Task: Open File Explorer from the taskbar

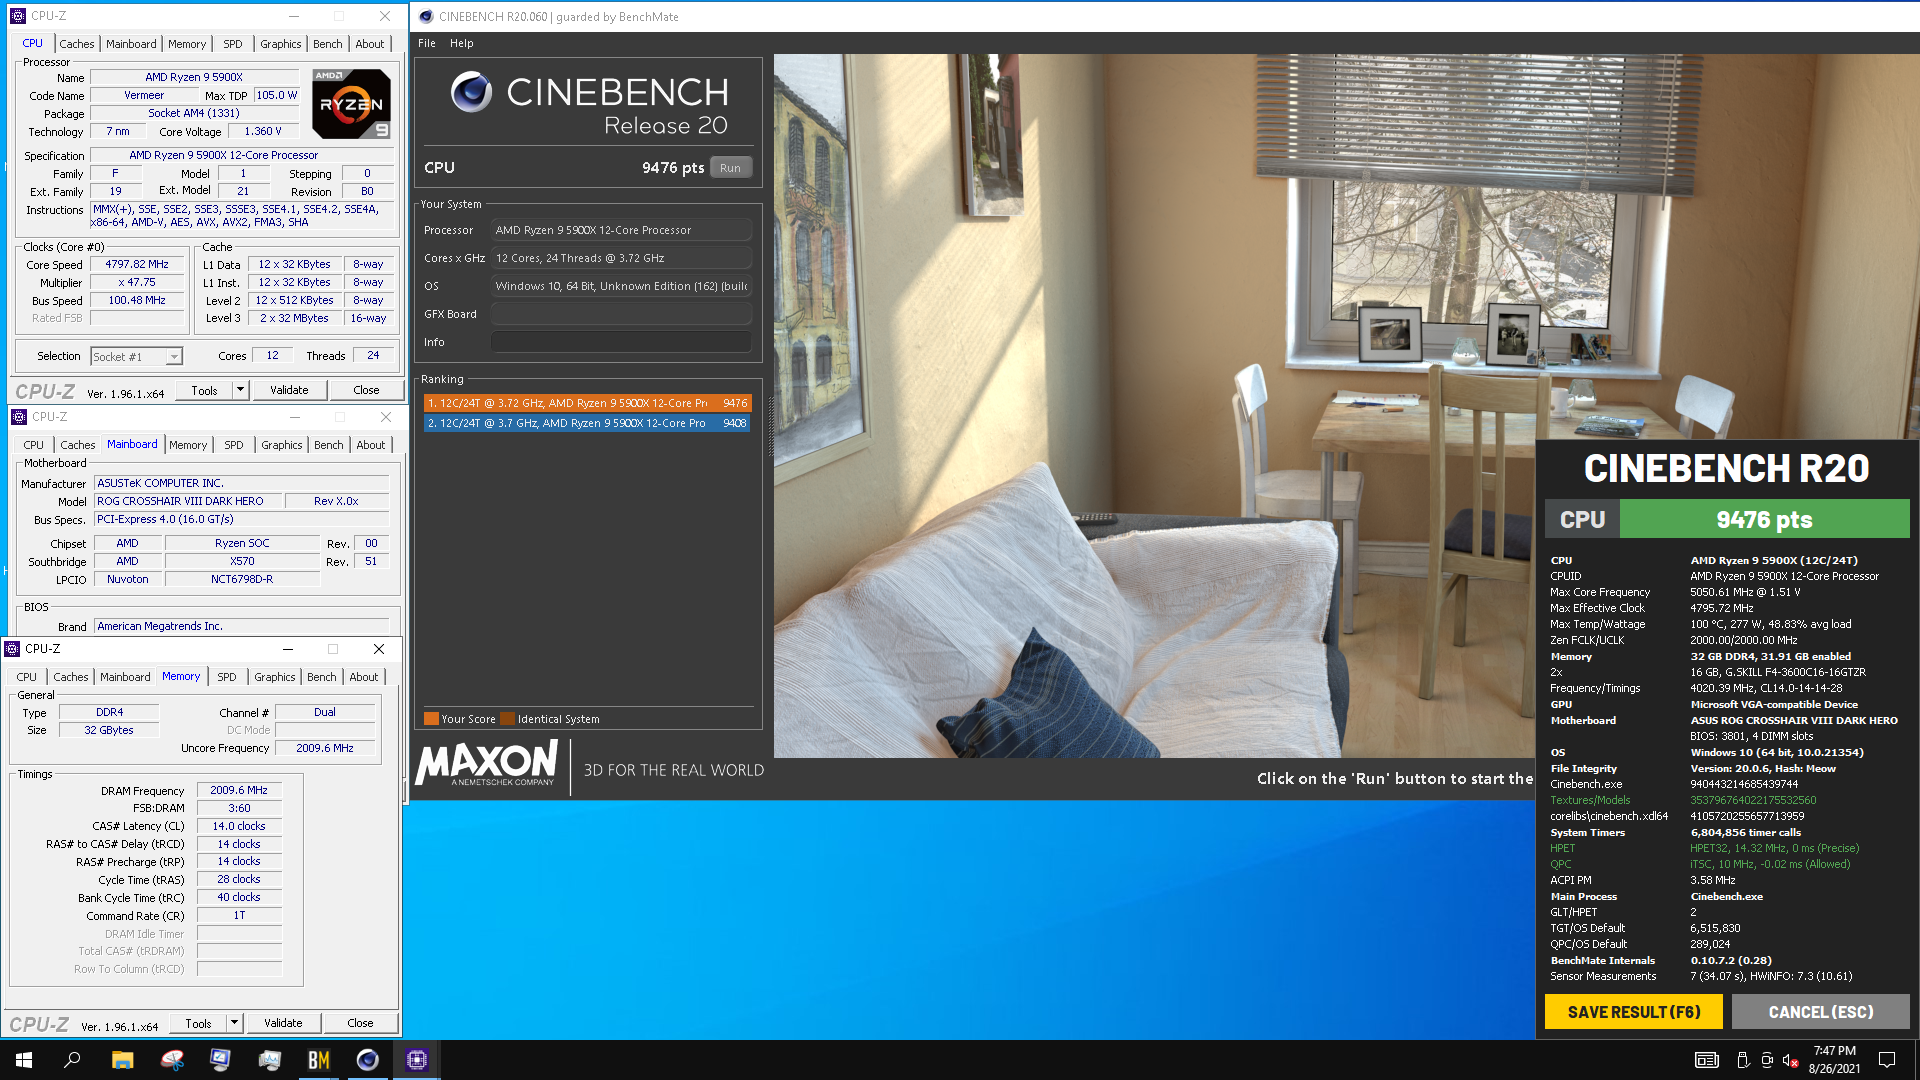Action: click(x=122, y=1060)
